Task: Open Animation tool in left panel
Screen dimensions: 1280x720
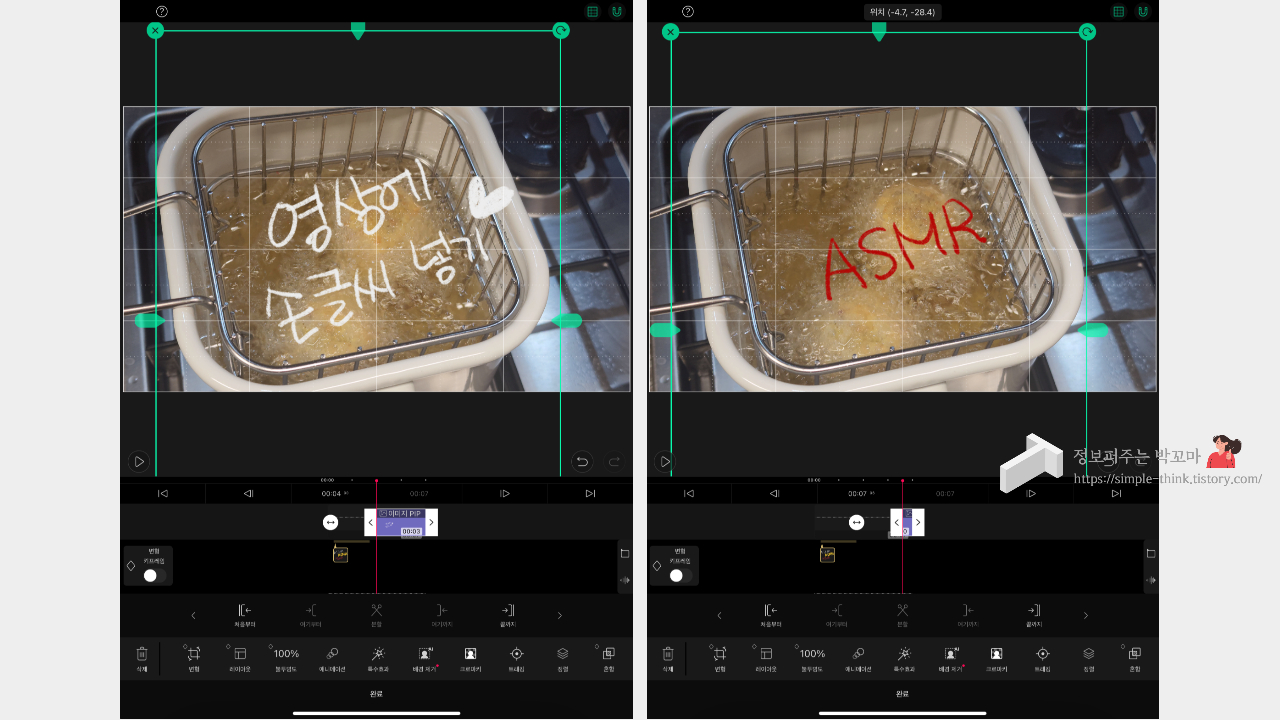Action: 332,658
